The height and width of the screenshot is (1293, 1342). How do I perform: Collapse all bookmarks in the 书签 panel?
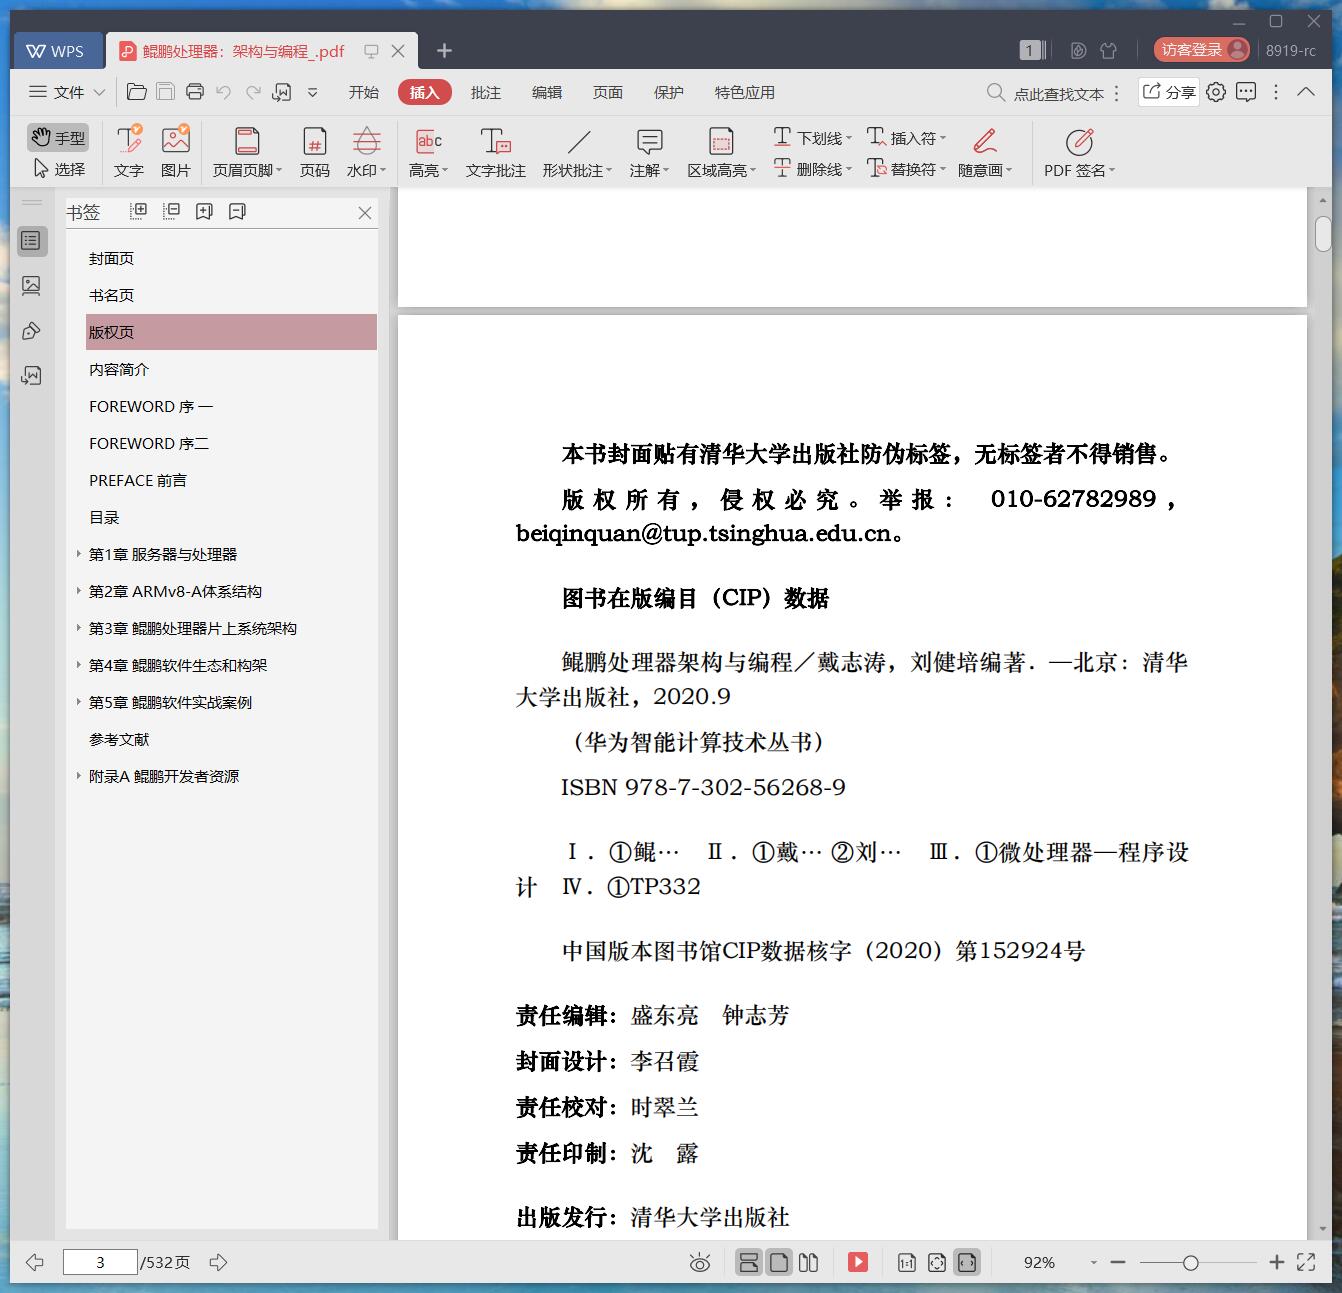click(172, 211)
